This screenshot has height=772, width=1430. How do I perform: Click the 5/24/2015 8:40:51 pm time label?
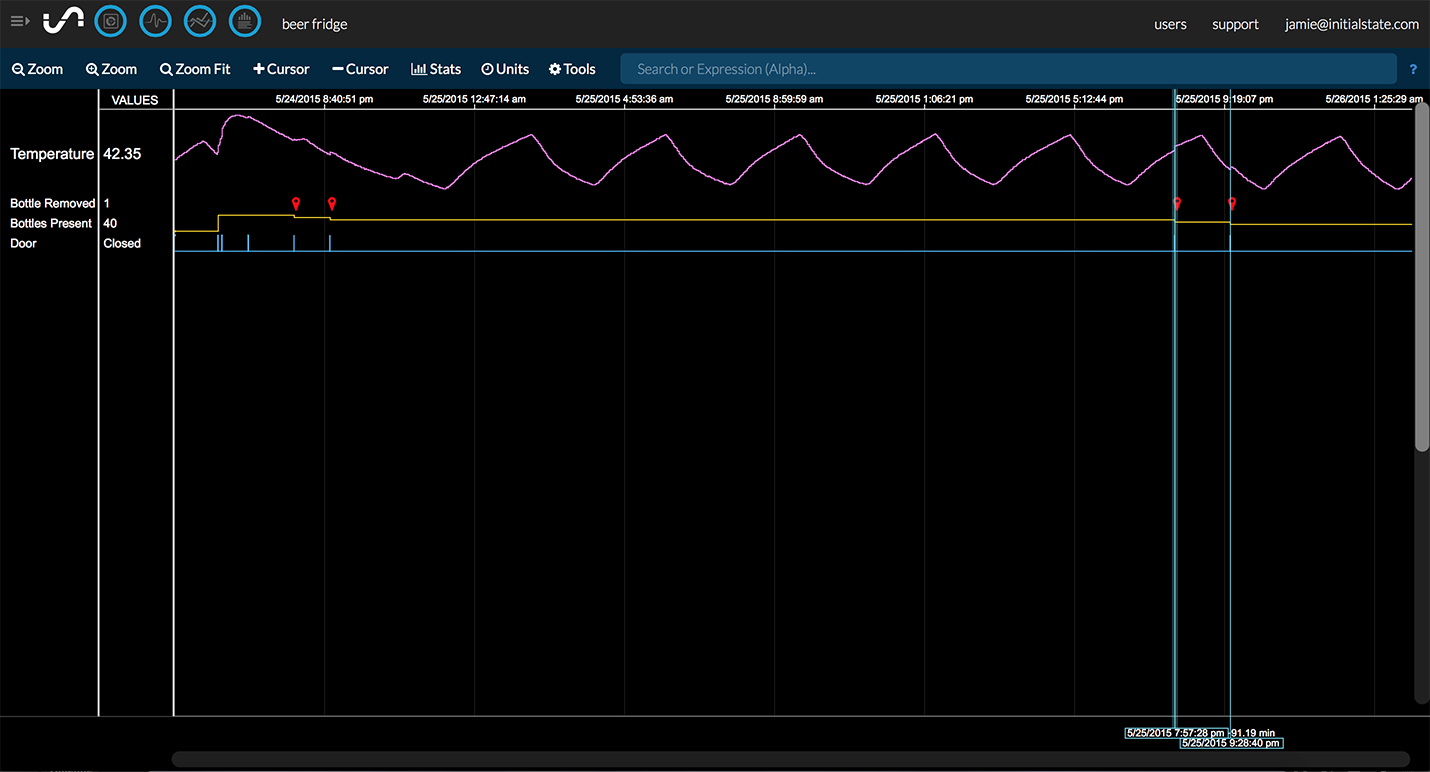(324, 99)
